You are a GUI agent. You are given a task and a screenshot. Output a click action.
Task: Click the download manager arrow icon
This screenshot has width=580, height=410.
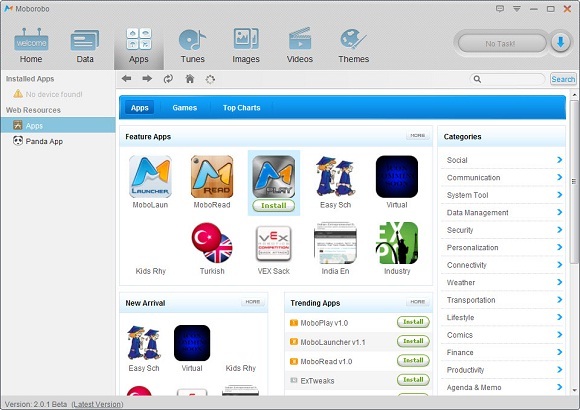pyautogui.click(x=560, y=43)
